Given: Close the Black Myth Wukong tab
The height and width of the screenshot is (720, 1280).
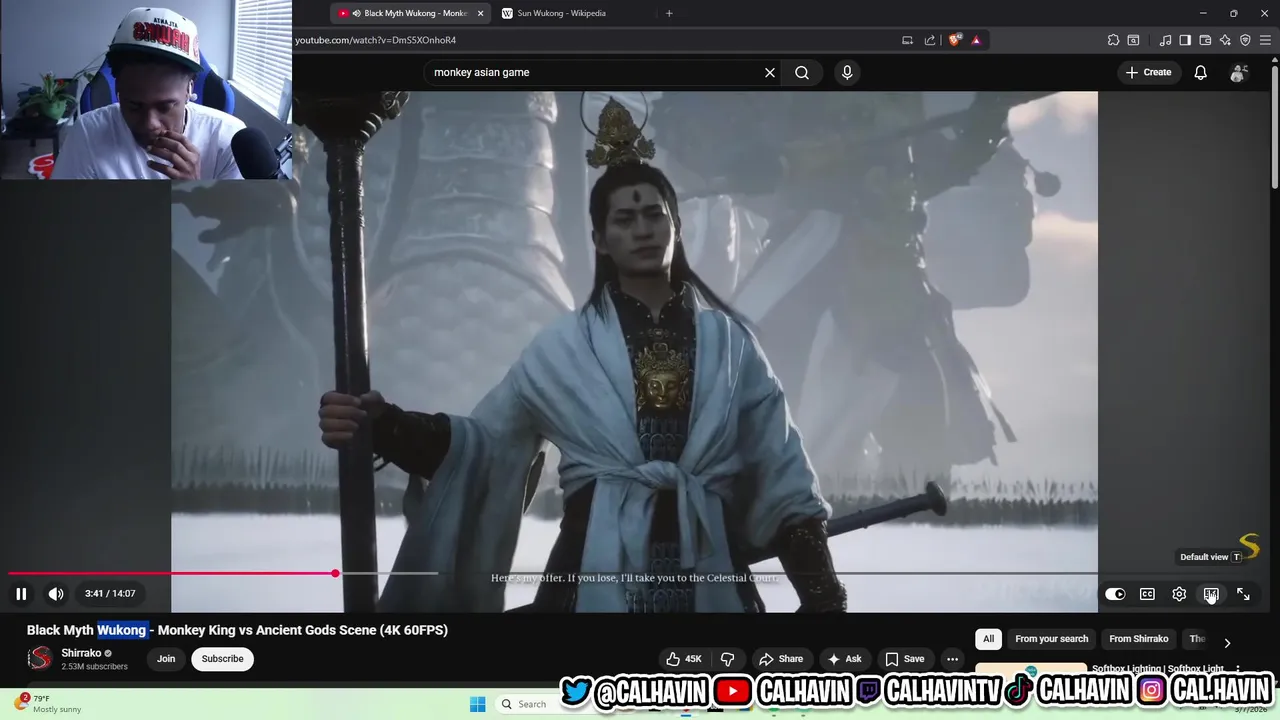Looking at the screenshot, I should tap(480, 13).
